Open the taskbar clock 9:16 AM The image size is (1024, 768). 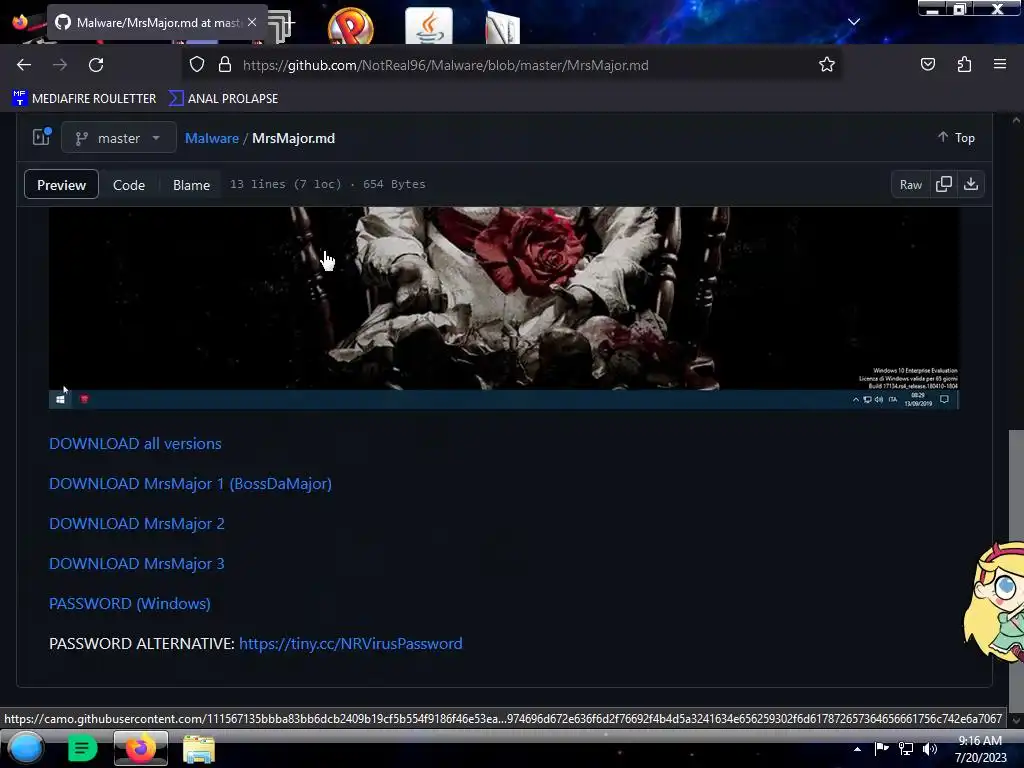[980, 749]
